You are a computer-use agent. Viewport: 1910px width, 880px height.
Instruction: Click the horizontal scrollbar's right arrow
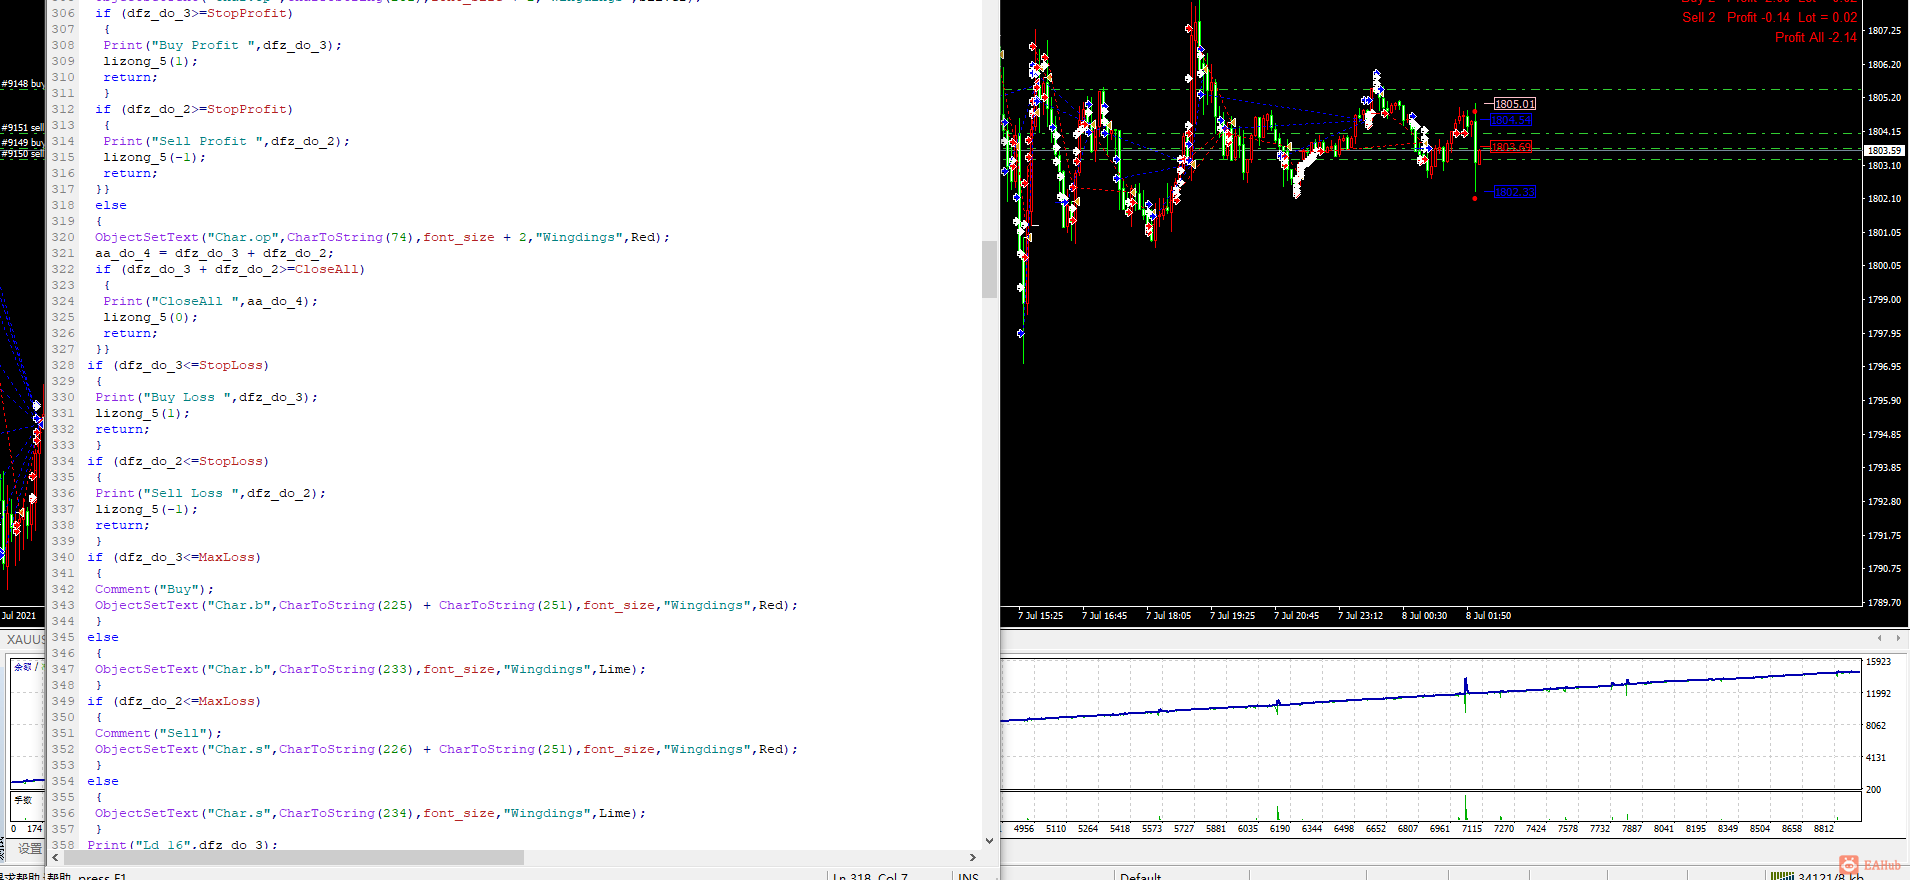coord(972,857)
